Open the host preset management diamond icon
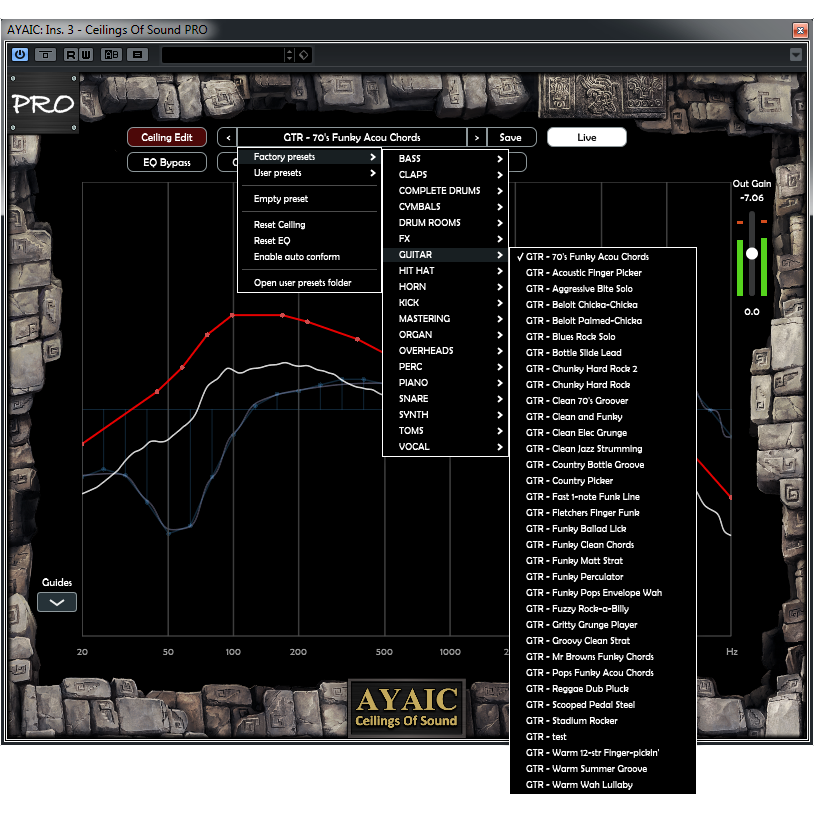 [x=304, y=55]
